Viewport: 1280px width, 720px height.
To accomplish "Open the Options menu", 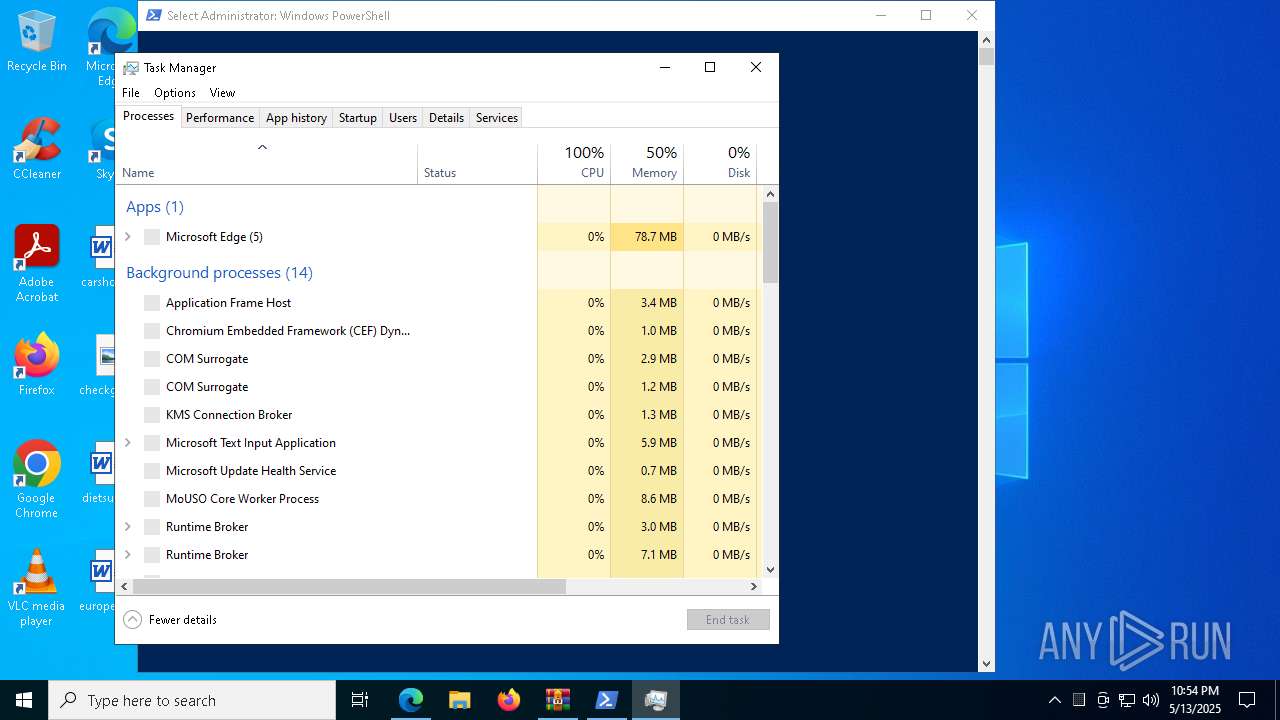I will pyautogui.click(x=175, y=93).
